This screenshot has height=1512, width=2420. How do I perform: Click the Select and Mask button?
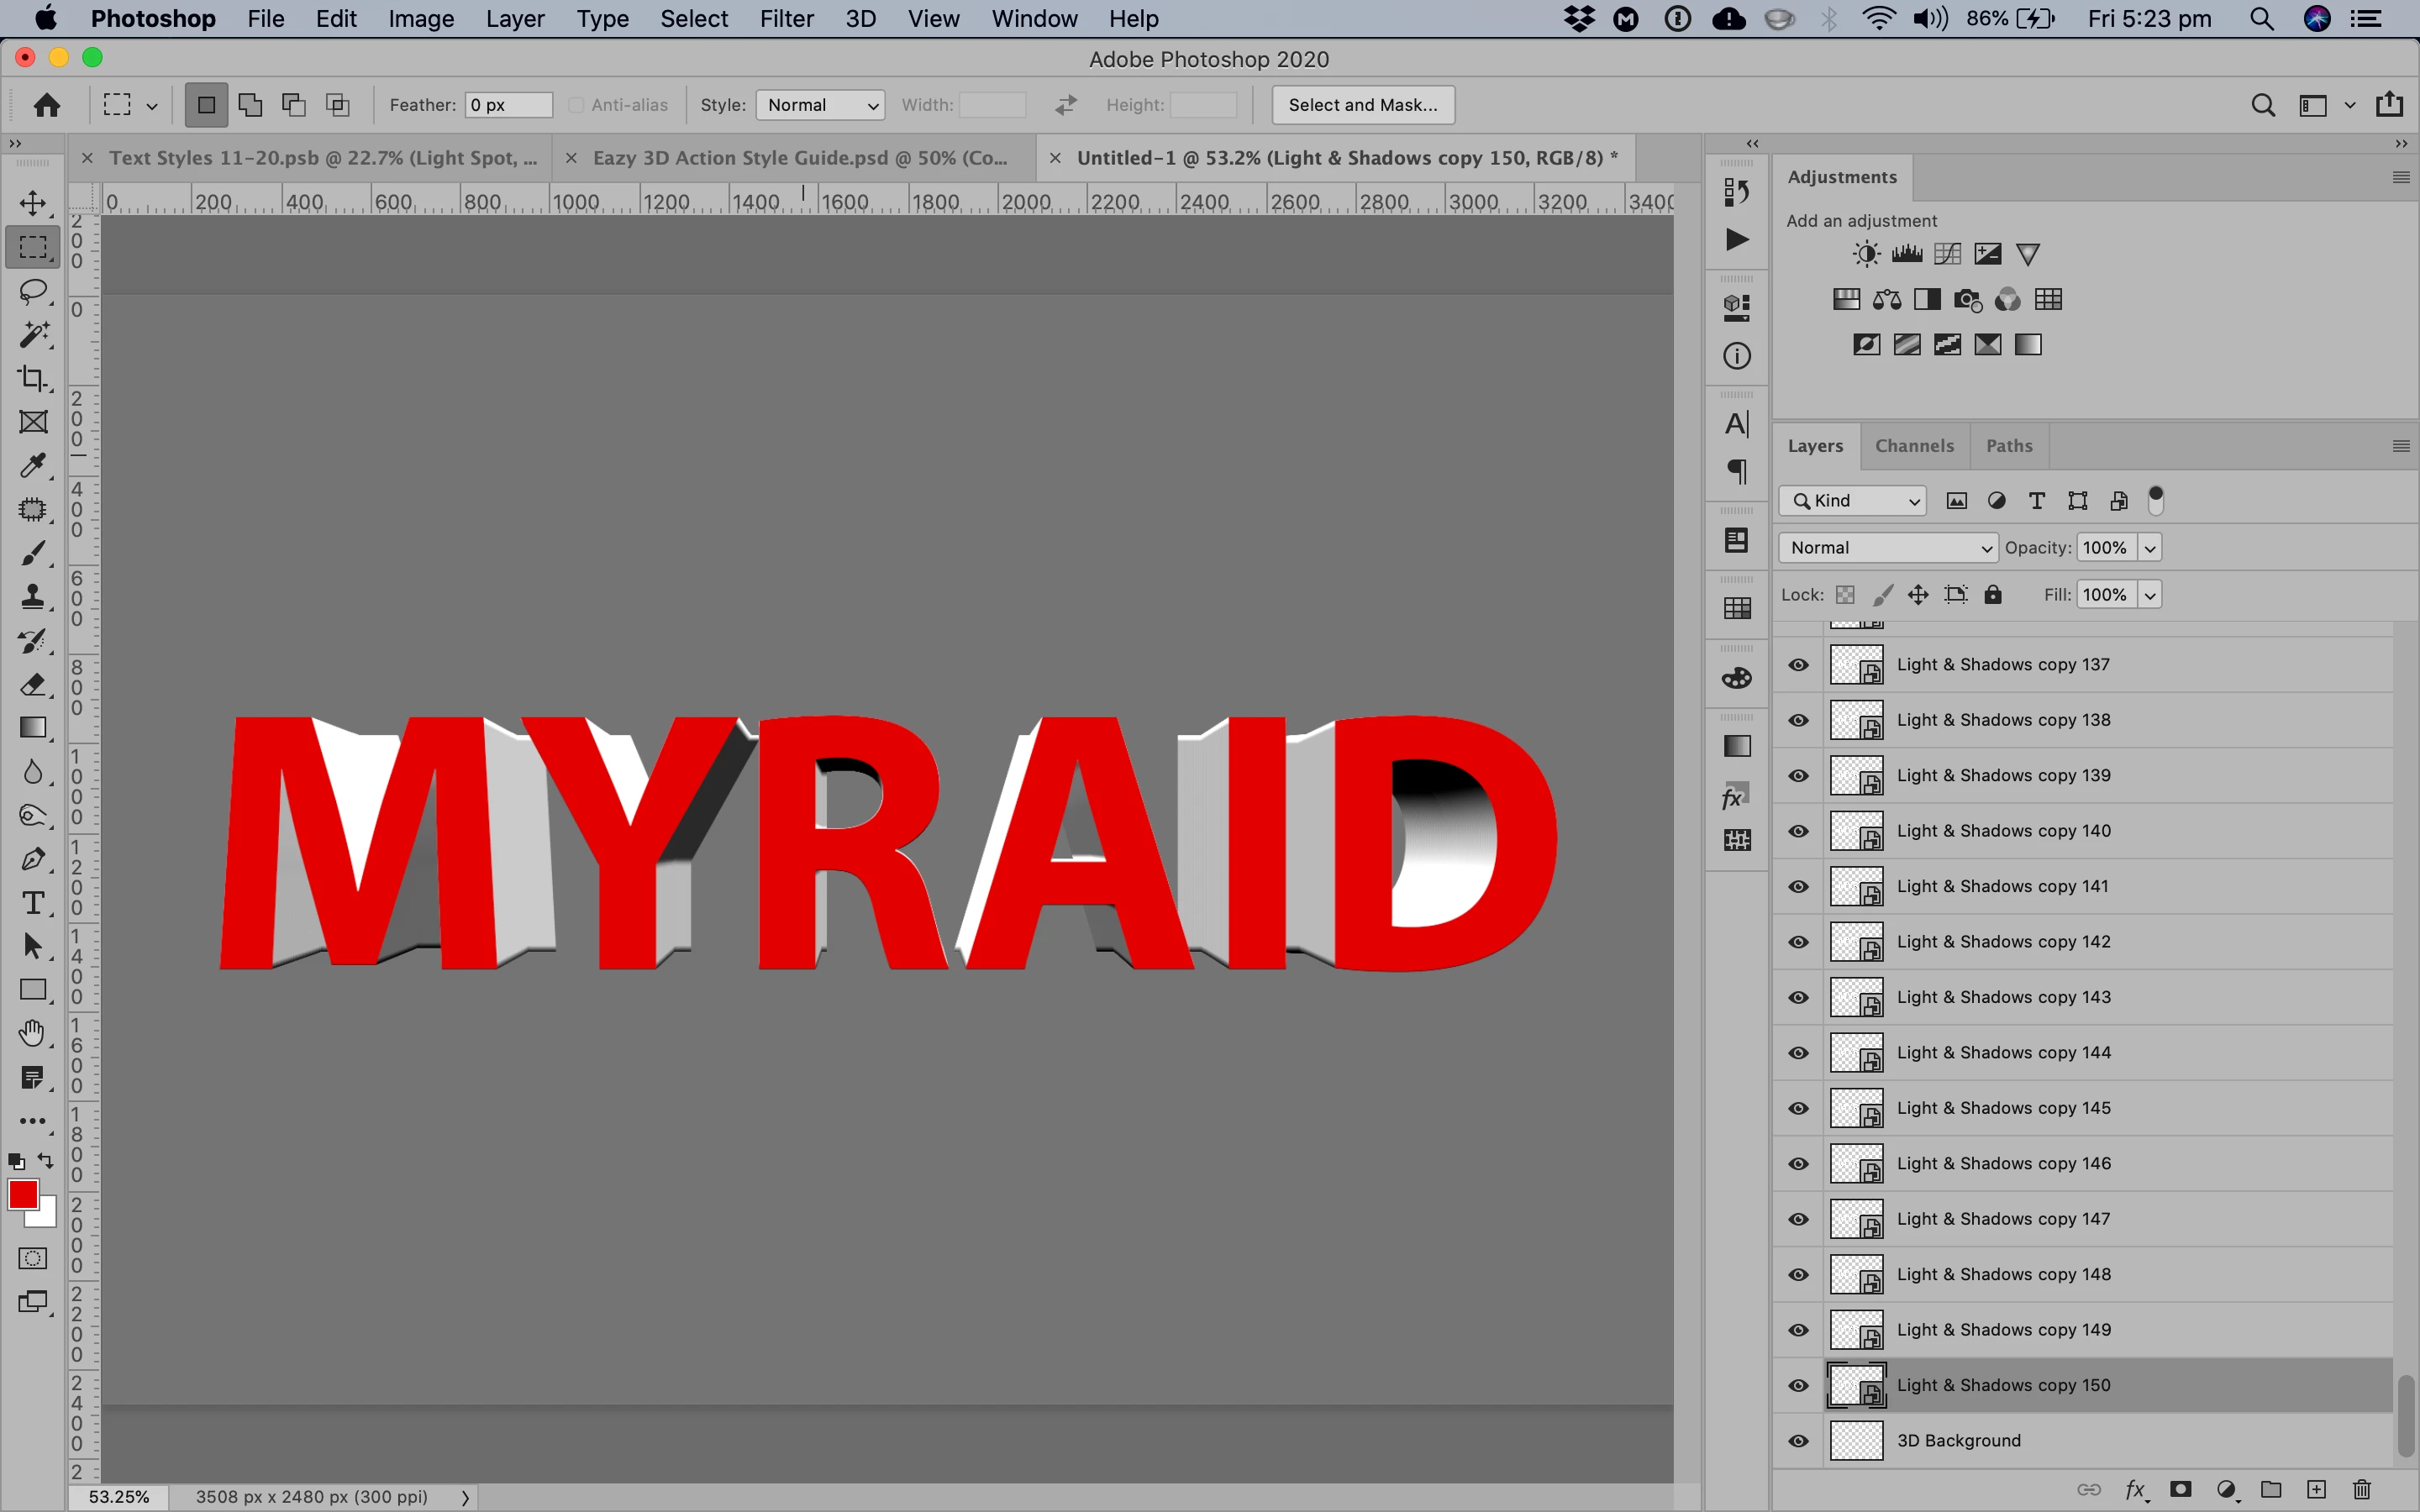[x=1362, y=105]
